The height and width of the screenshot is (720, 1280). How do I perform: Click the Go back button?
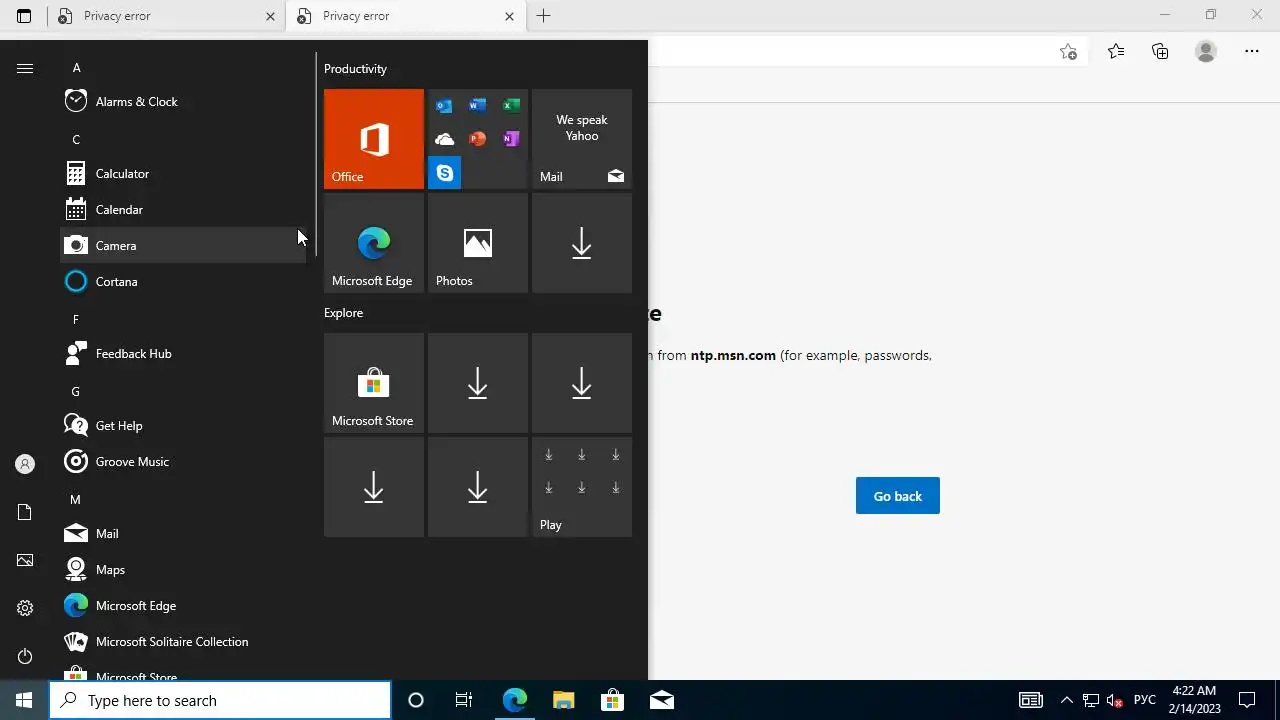point(898,496)
